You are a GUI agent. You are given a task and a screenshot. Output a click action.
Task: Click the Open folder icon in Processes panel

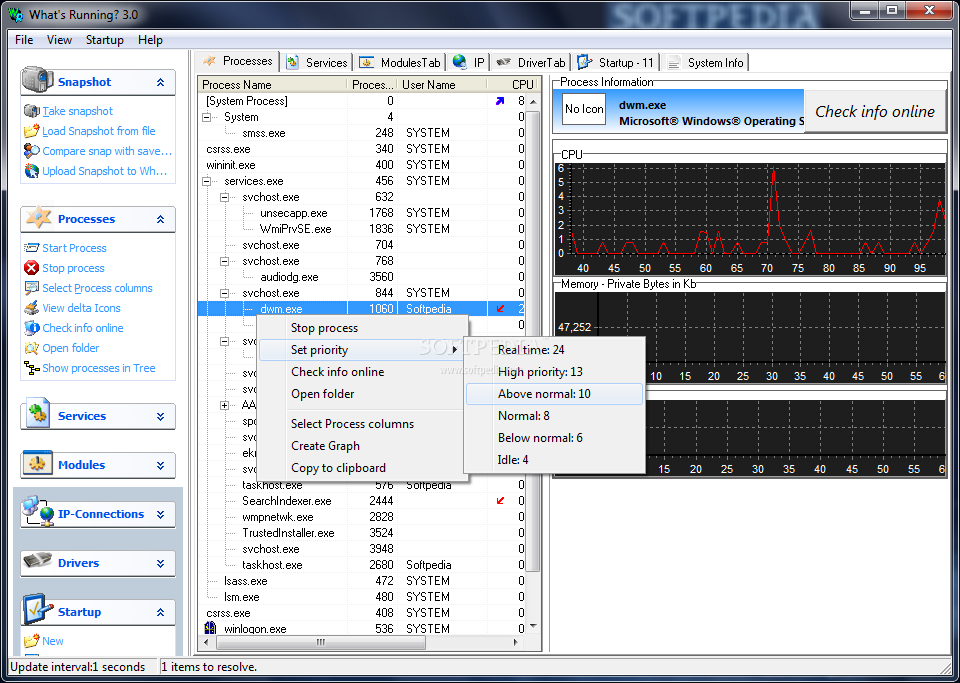(31, 348)
